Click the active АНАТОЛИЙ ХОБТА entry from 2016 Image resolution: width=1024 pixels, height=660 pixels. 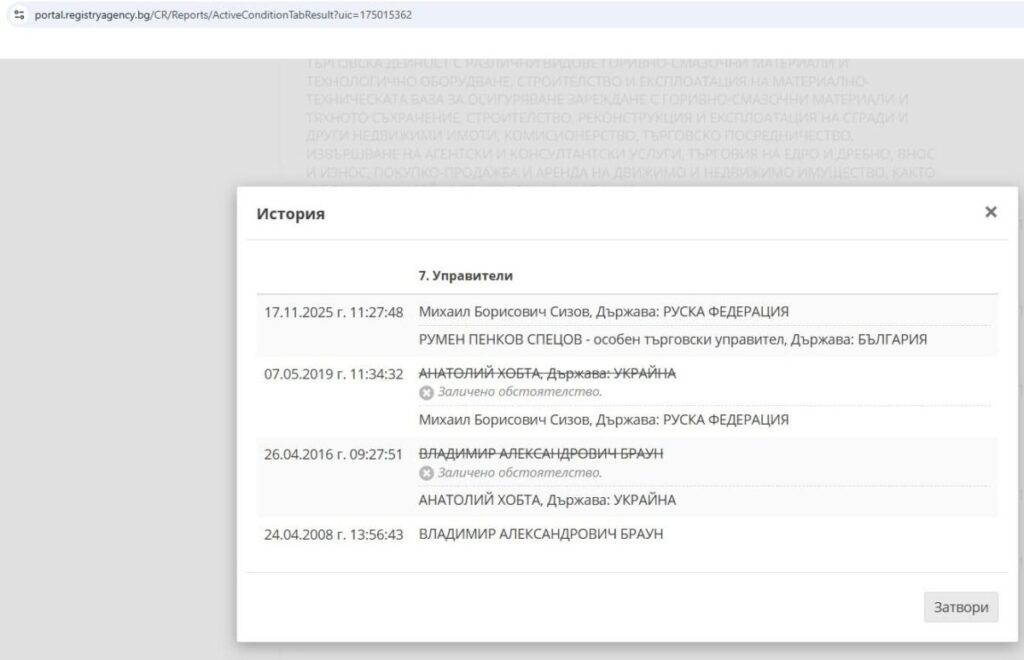547,500
